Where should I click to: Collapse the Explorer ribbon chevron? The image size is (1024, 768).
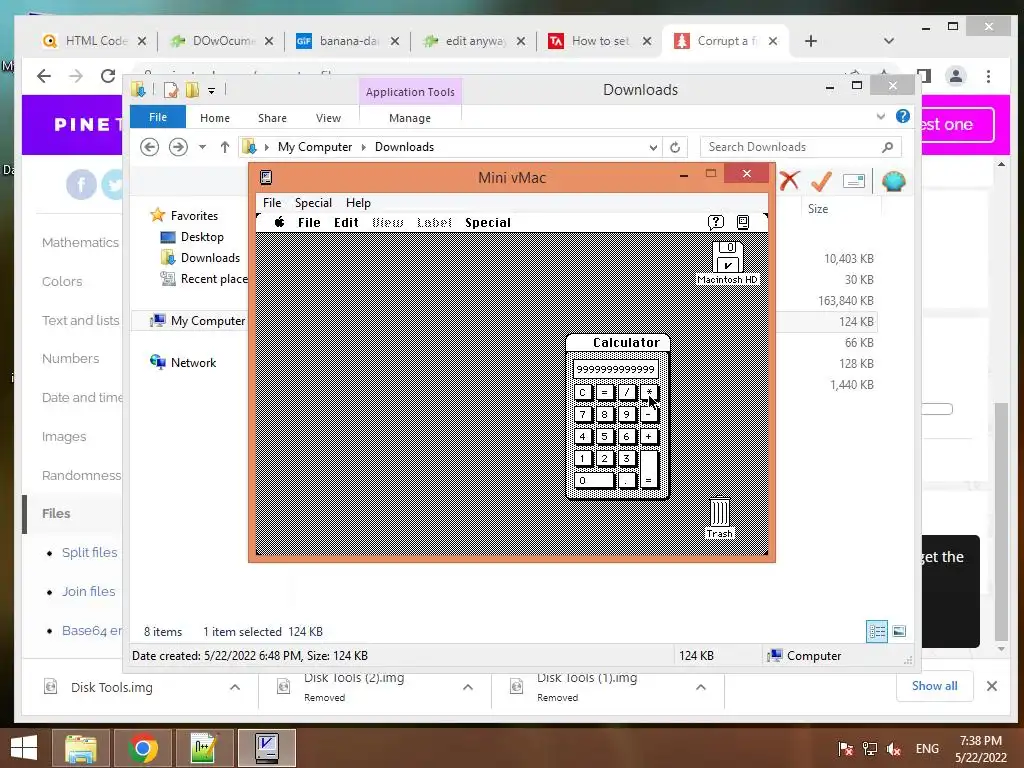click(881, 116)
